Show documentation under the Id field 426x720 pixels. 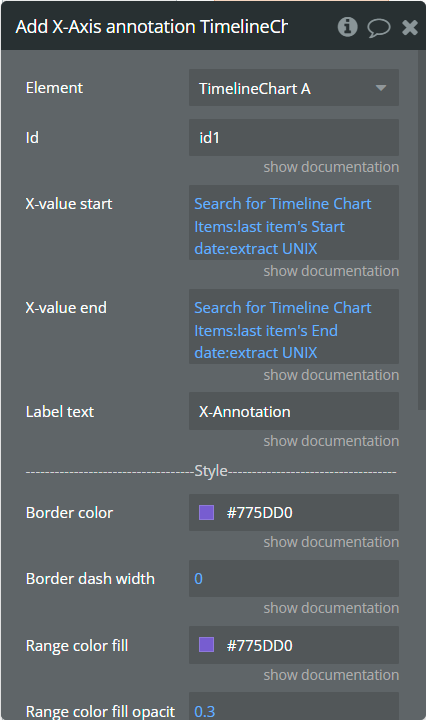point(331,167)
